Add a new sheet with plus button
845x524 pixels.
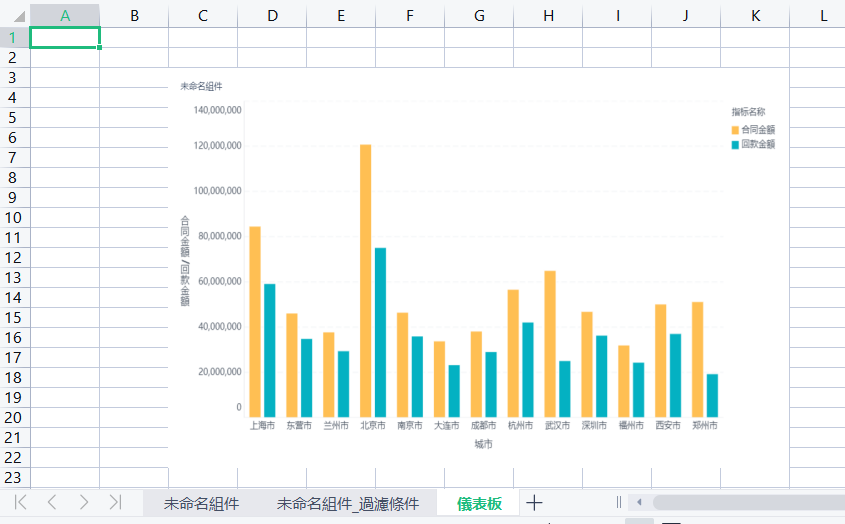(534, 503)
